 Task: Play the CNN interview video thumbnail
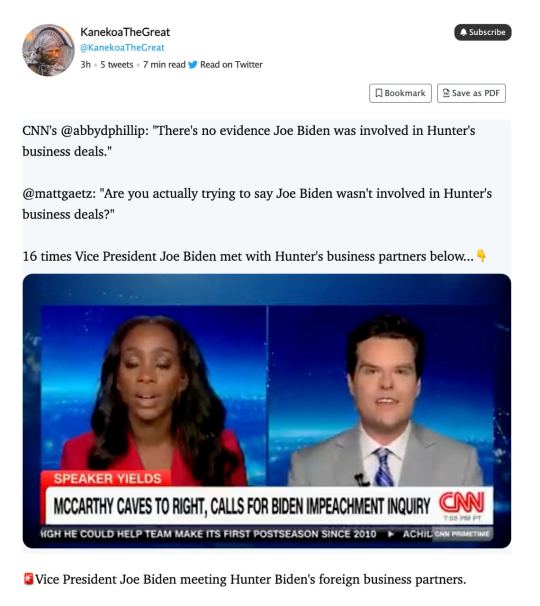click(267, 411)
